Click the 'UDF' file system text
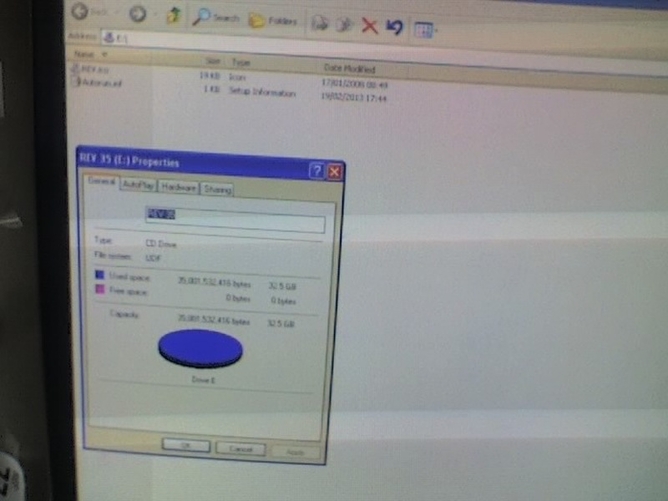Viewport: 668px width, 501px height. pos(153,258)
